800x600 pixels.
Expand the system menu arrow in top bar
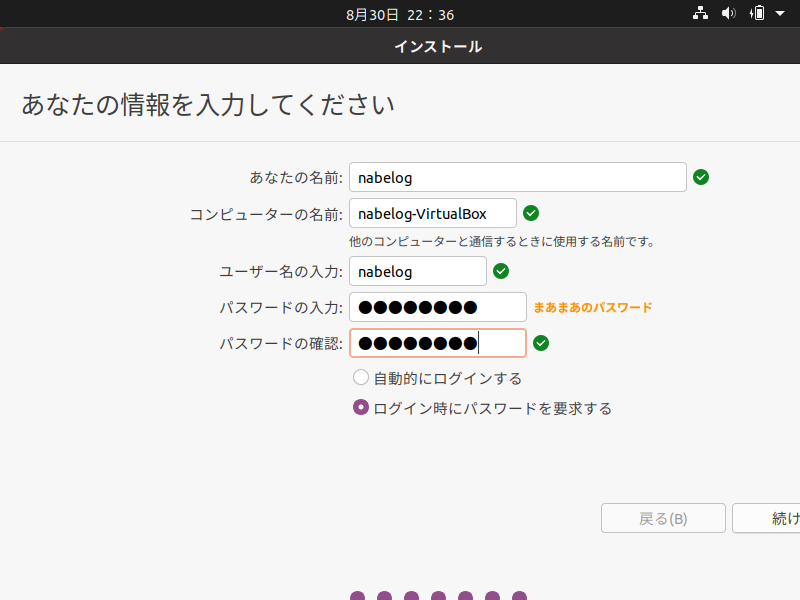(780, 13)
